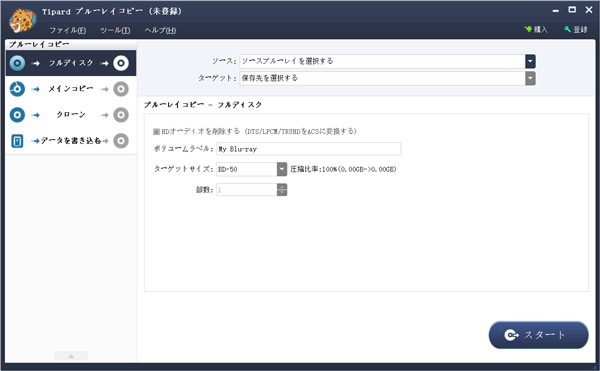Switch to データを書き込む mode
This screenshot has height=371, width=600.
pyautogui.click(x=71, y=141)
